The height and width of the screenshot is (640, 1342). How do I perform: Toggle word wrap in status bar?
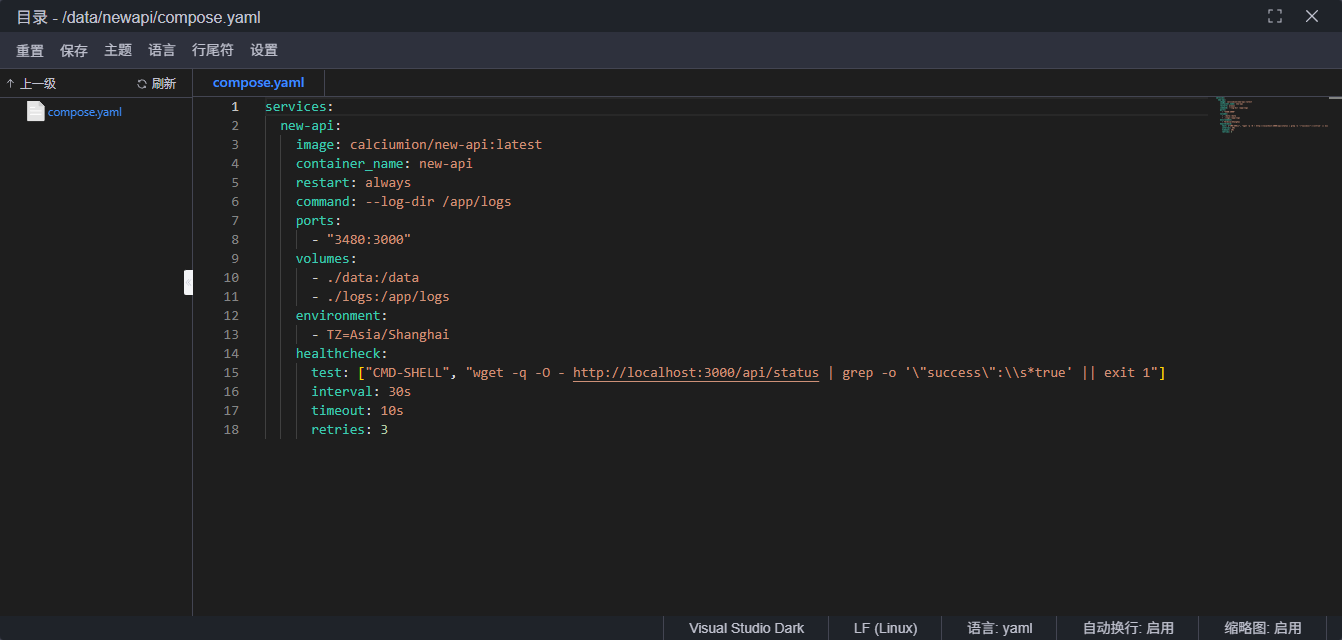[x=1127, y=628]
